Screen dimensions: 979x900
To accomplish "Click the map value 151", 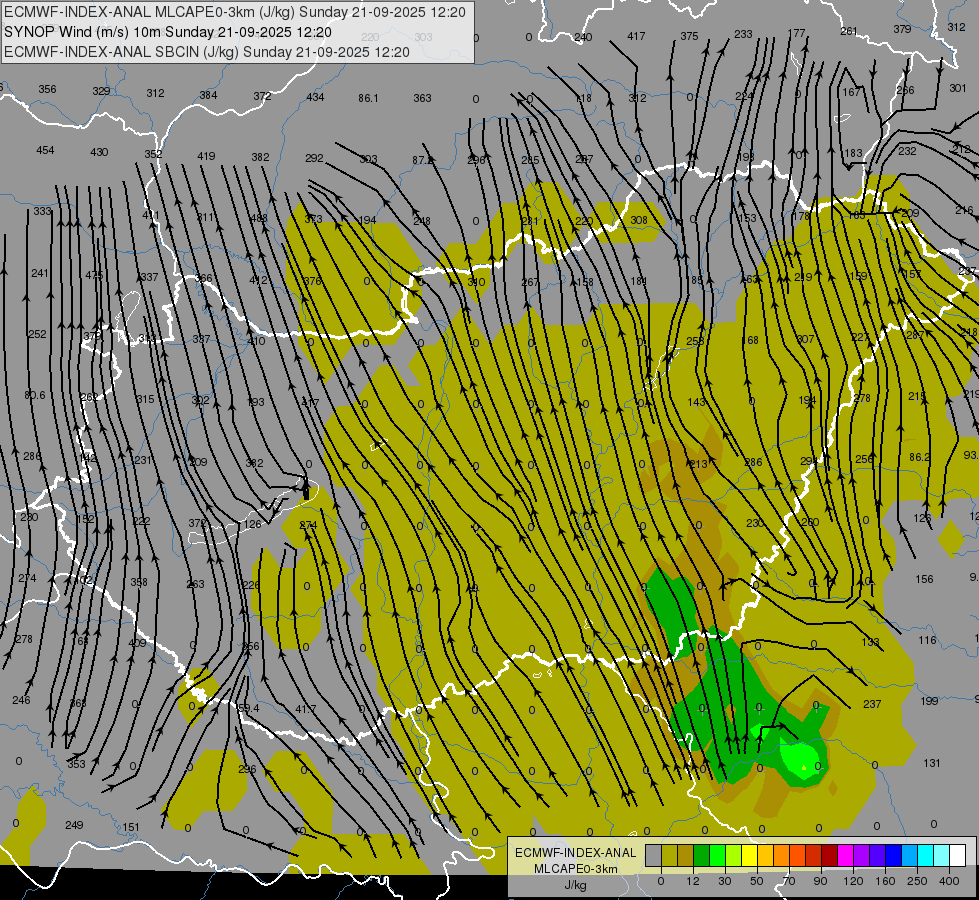I will [130, 828].
